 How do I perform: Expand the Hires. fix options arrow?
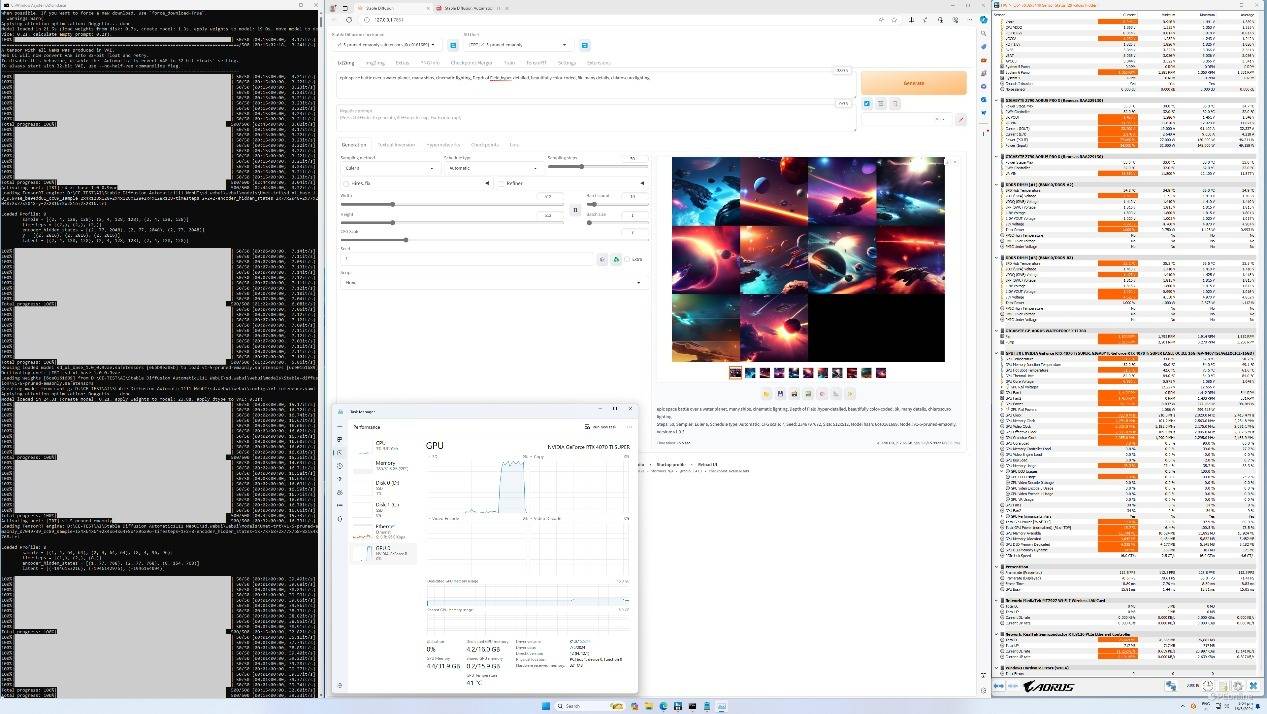pyautogui.click(x=487, y=183)
